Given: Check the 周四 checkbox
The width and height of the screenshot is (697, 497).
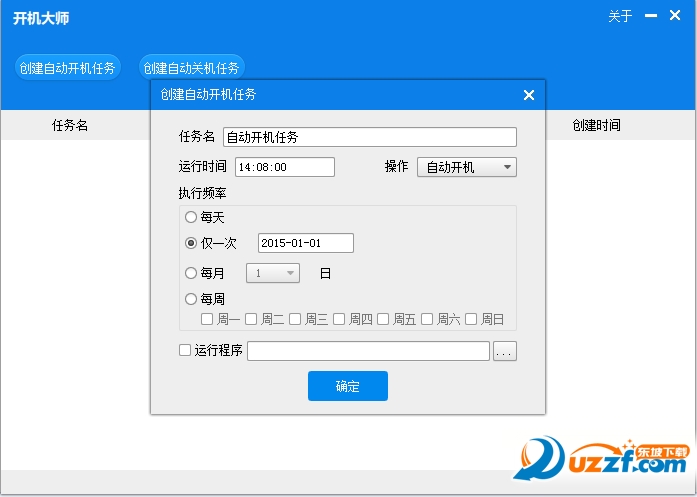Looking at the screenshot, I should [339, 319].
